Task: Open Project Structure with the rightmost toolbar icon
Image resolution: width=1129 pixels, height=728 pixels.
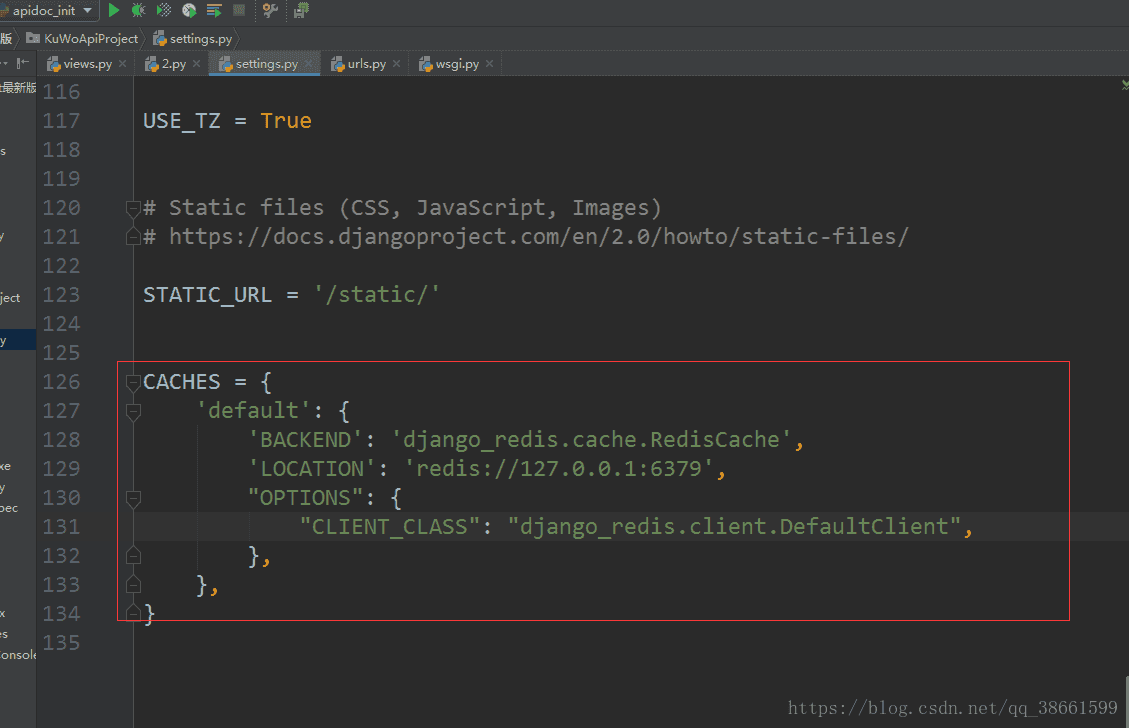Action: click(x=302, y=10)
